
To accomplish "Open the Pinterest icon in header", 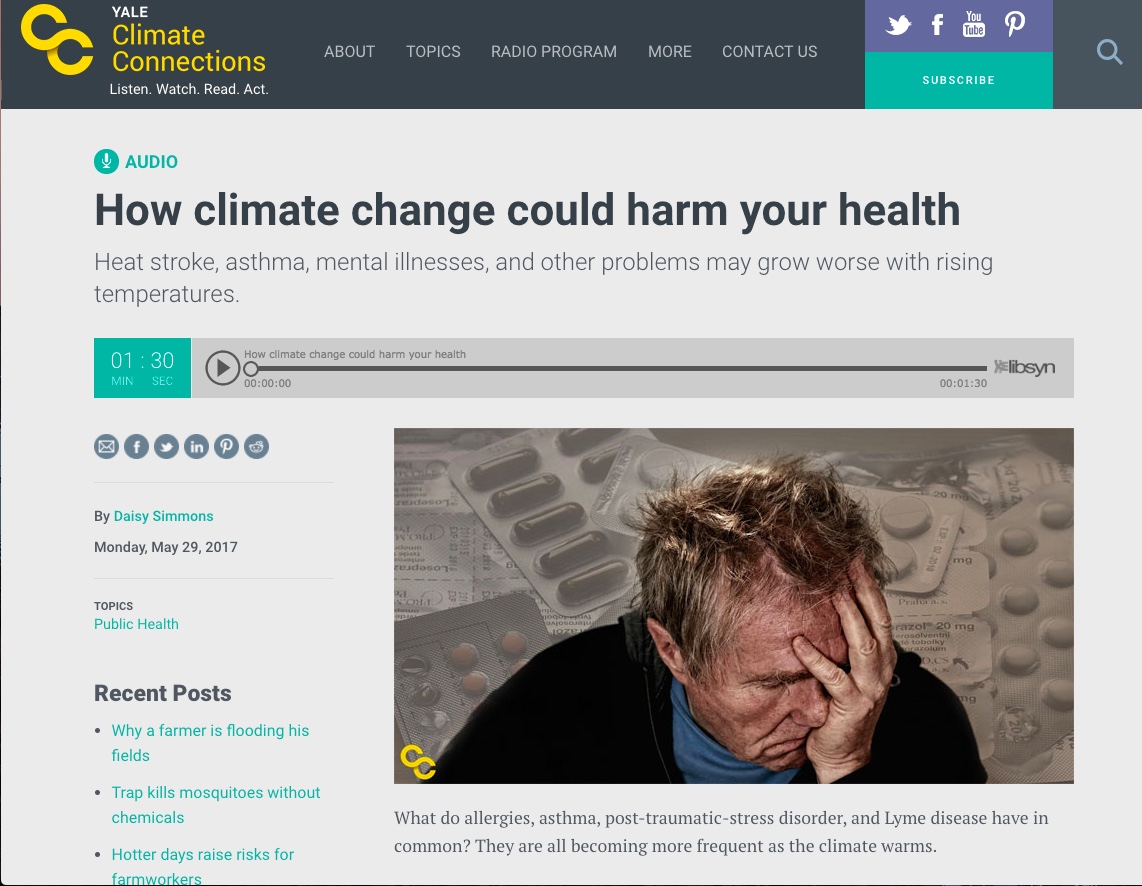I will [1015, 24].
